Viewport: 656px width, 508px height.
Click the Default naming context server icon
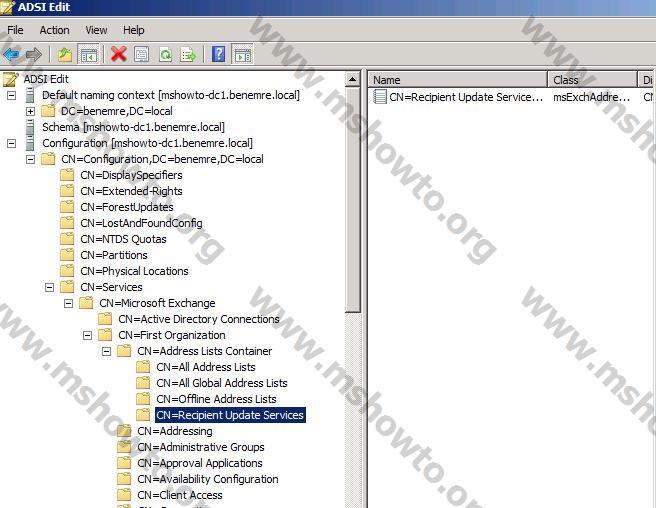point(30,95)
